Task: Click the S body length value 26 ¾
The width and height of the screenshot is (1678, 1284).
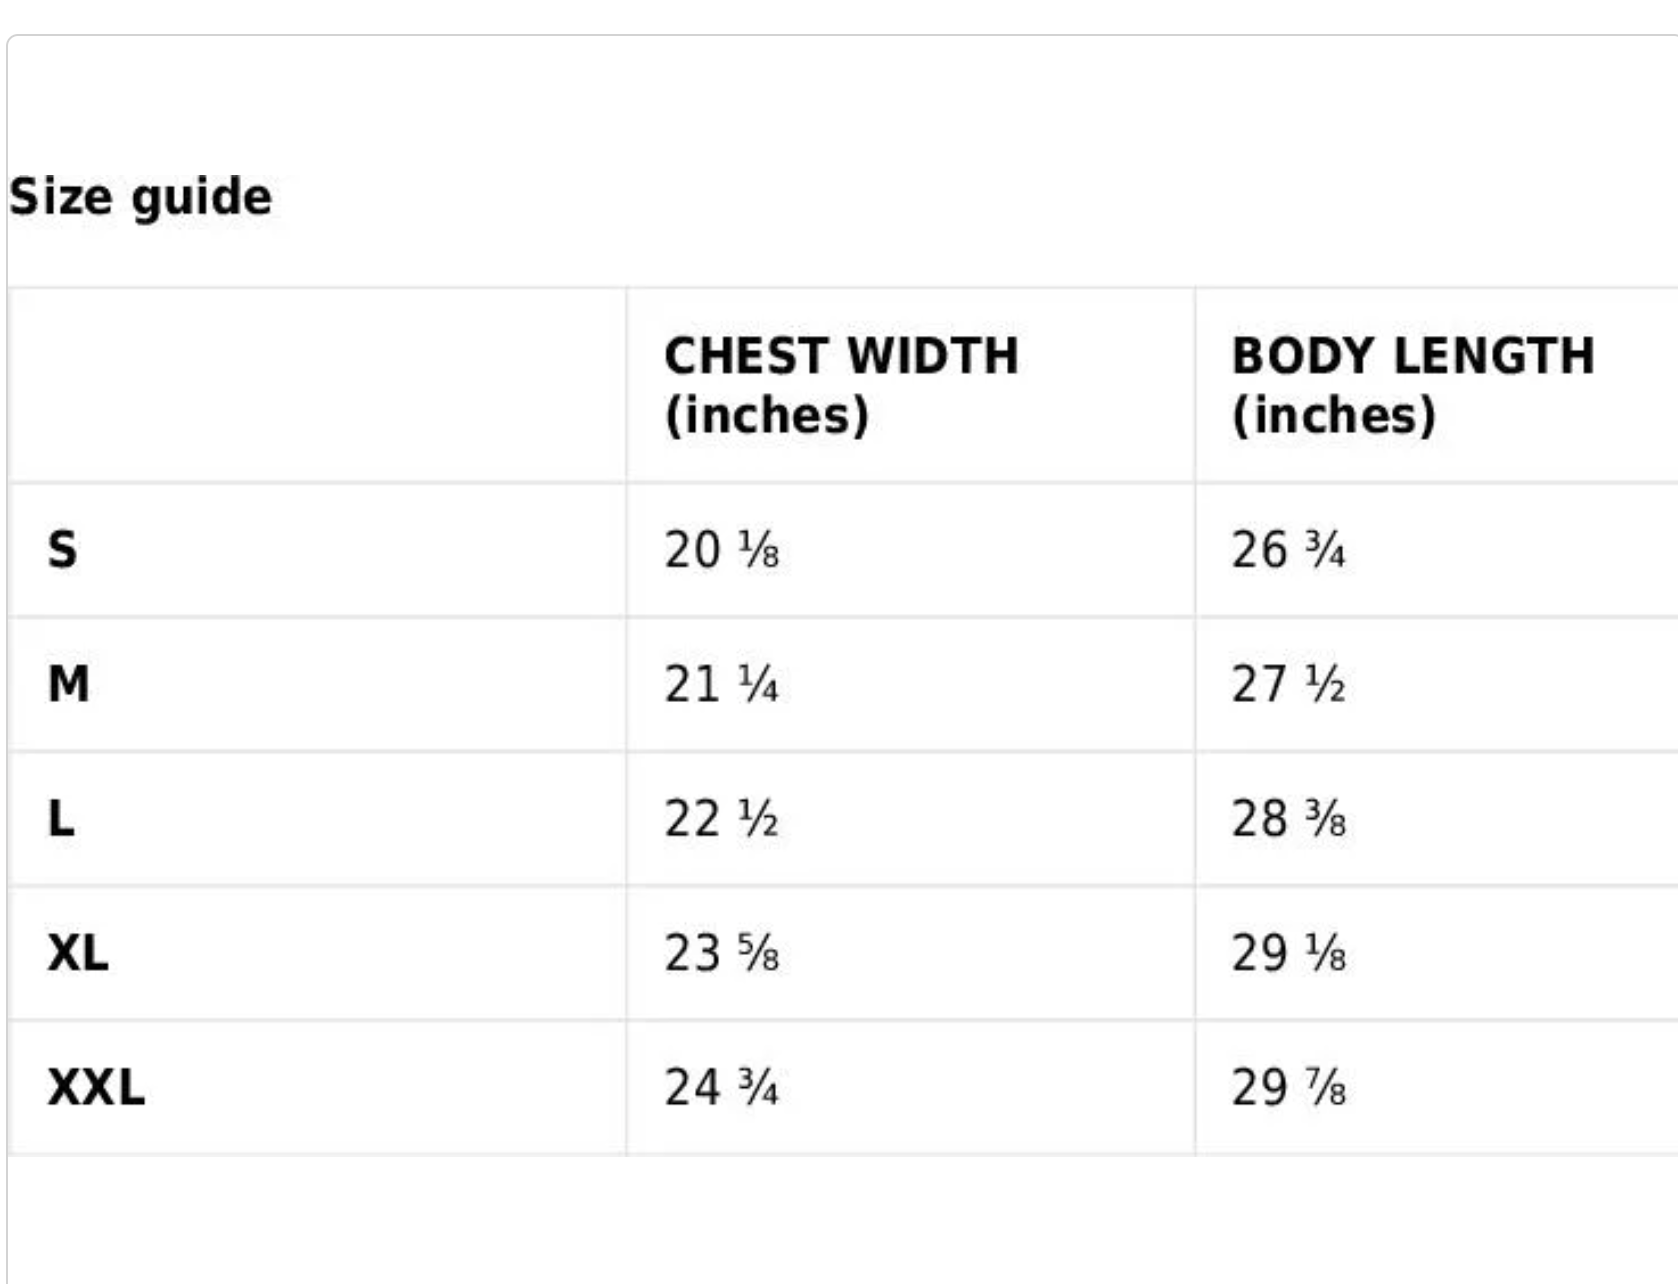Action: [1288, 550]
